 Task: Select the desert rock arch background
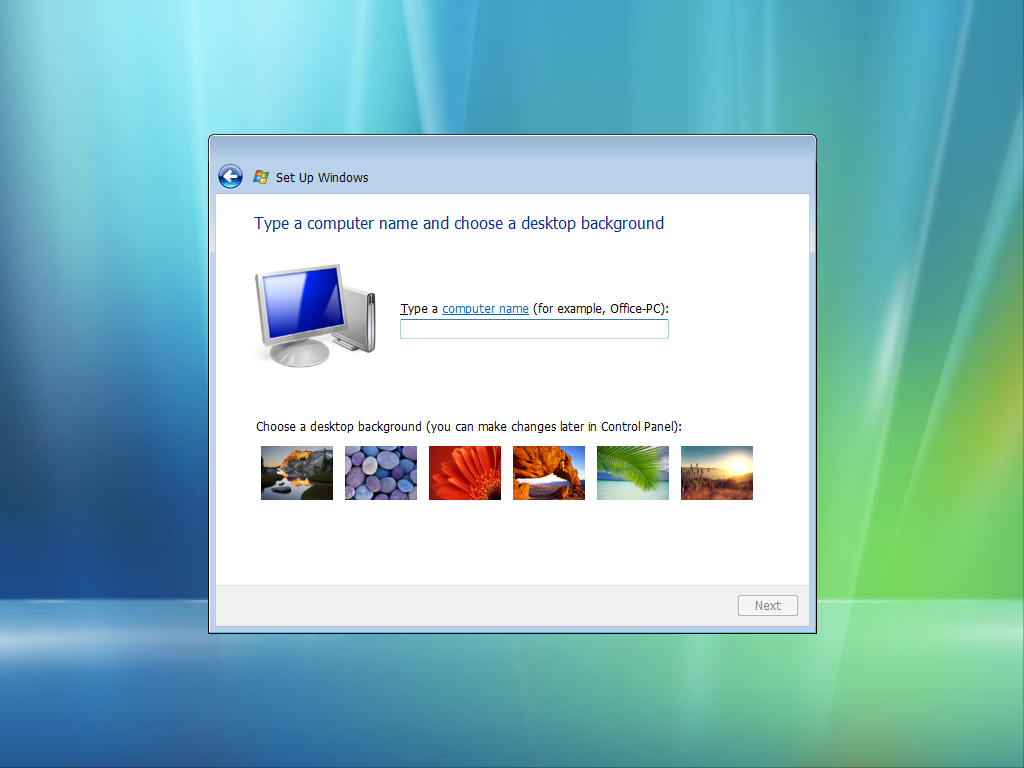[x=549, y=473]
